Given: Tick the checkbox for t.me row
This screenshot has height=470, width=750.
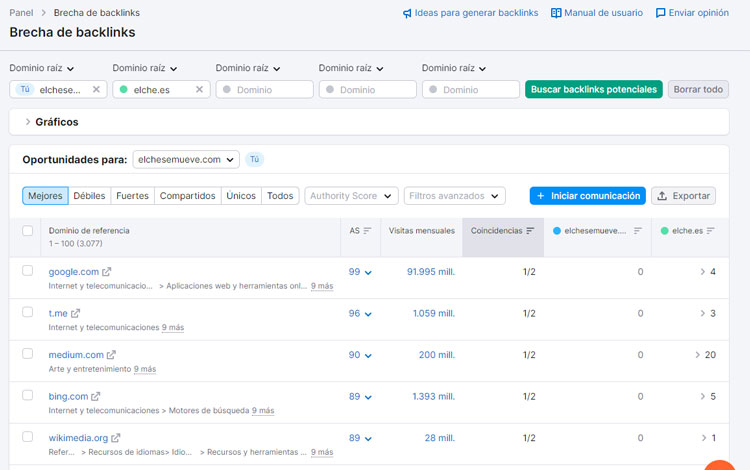Looking at the screenshot, I should pyautogui.click(x=28, y=312).
